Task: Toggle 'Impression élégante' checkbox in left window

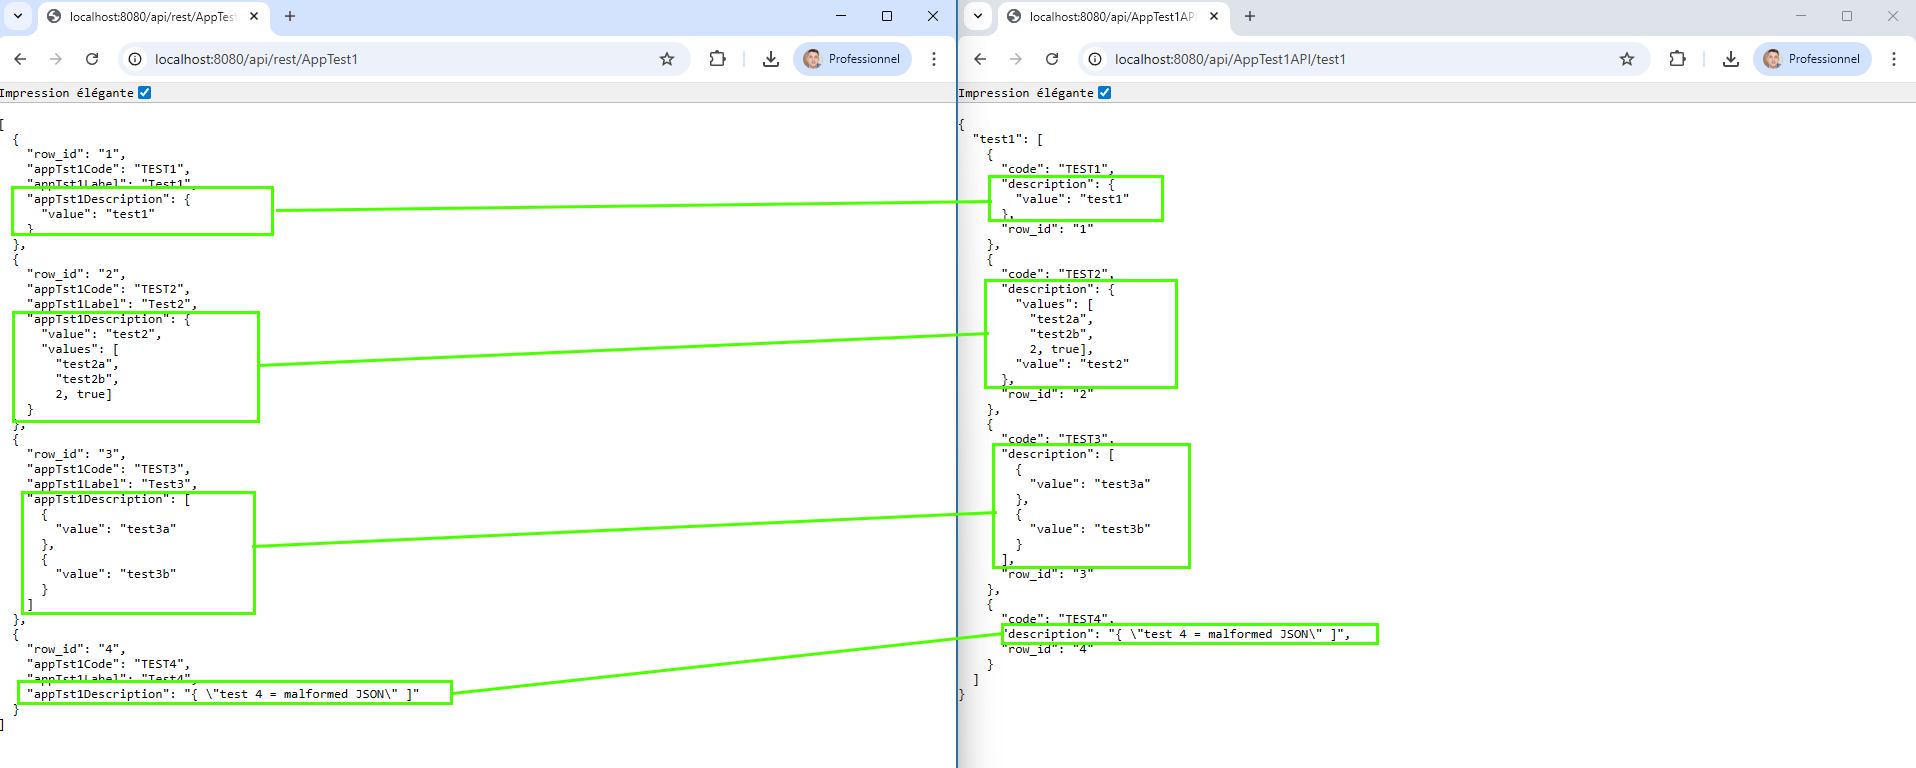Action: coord(144,93)
